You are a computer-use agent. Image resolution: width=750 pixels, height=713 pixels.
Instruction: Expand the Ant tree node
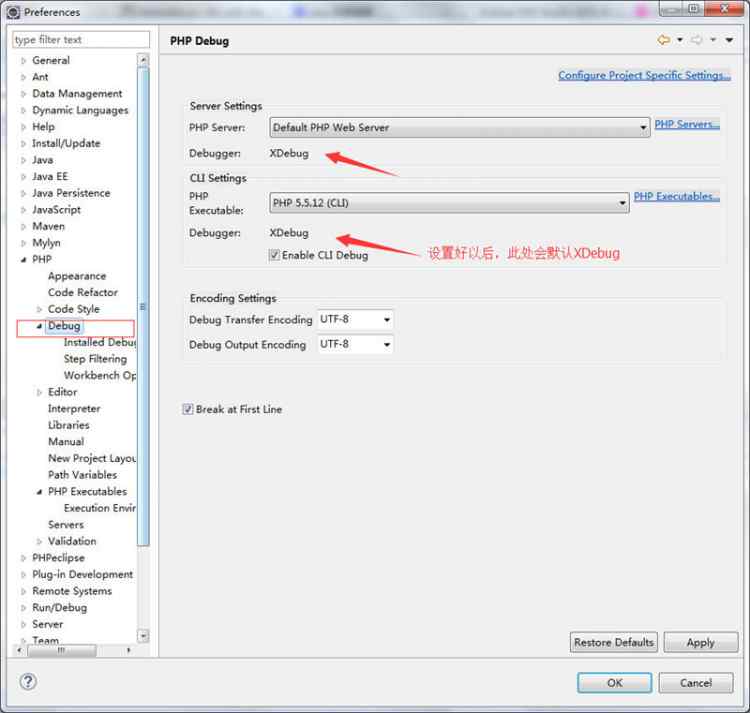pos(23,77)
